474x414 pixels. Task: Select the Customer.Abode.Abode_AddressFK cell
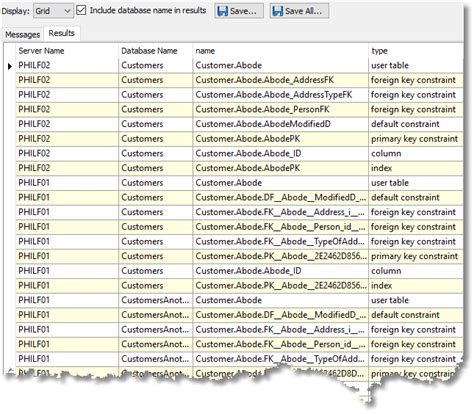point(281,80)
